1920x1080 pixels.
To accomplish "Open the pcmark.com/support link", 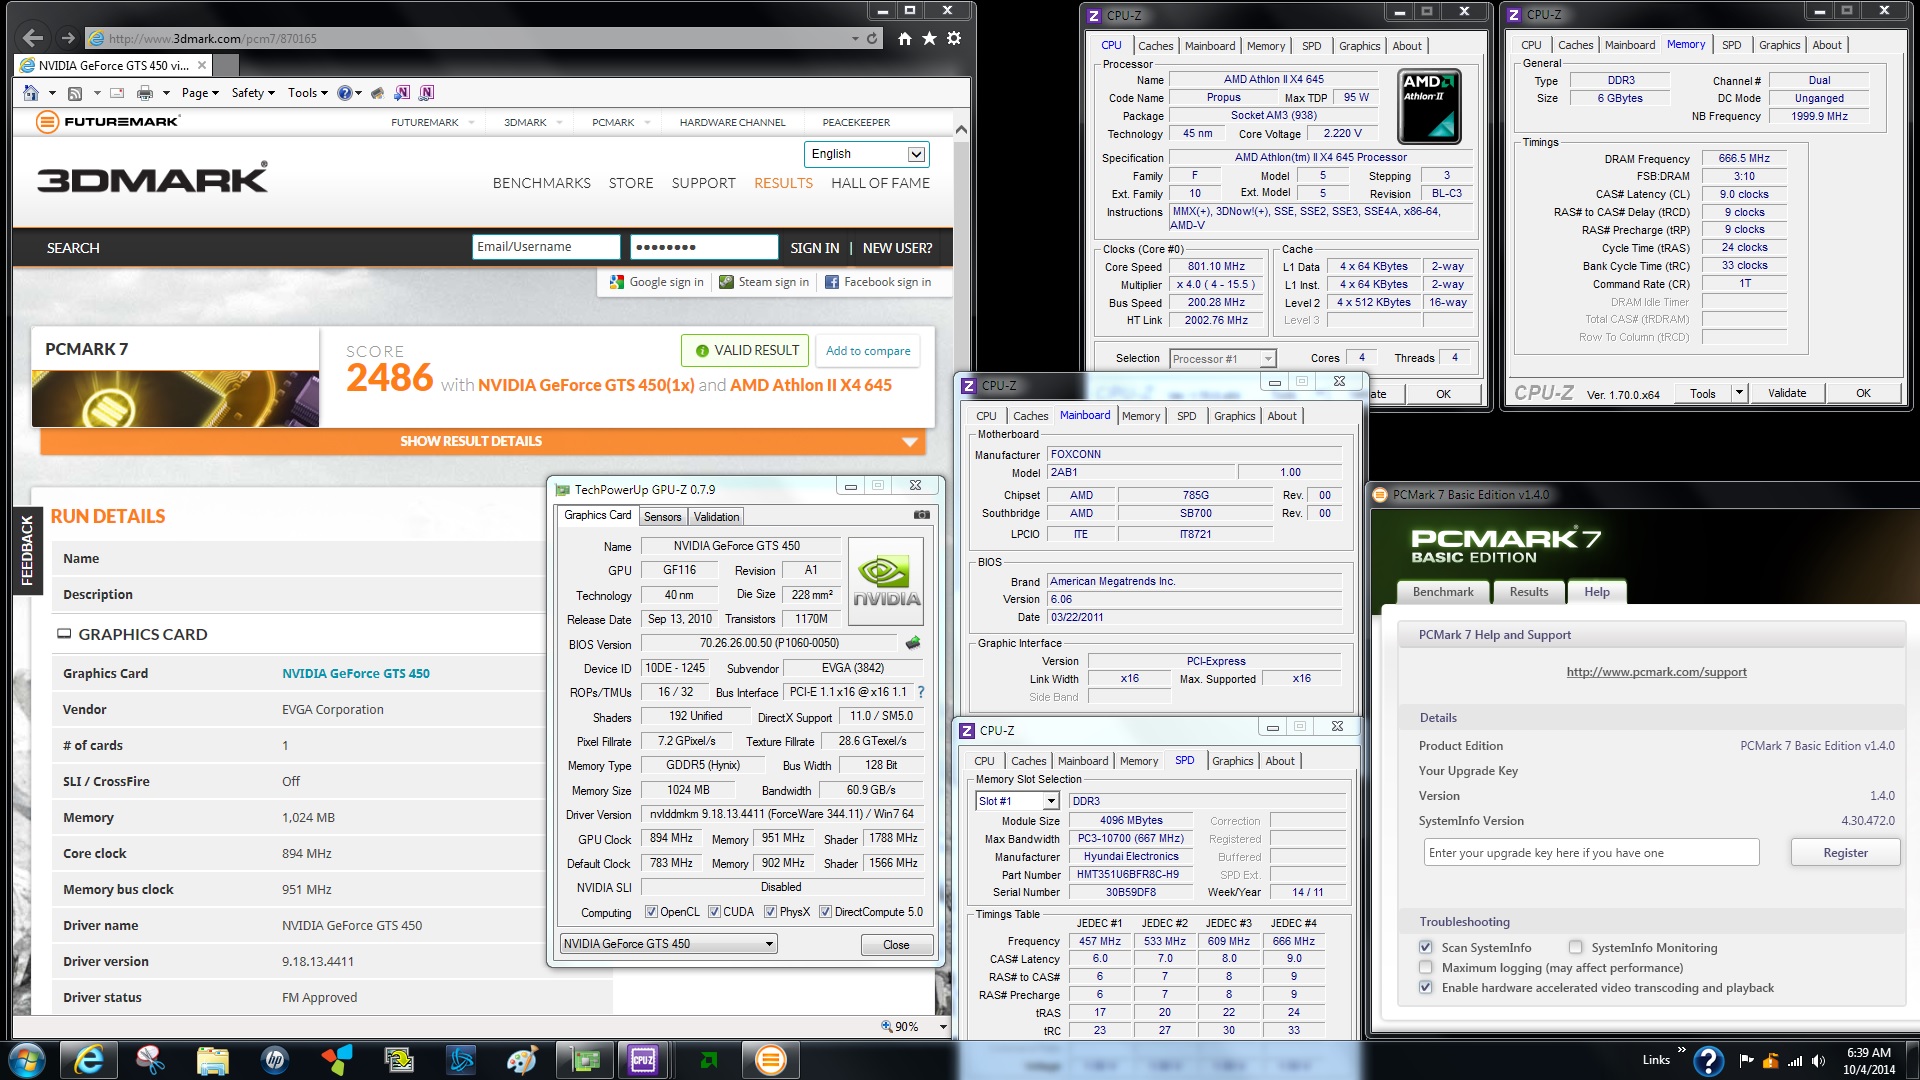I will [1656, 672].
